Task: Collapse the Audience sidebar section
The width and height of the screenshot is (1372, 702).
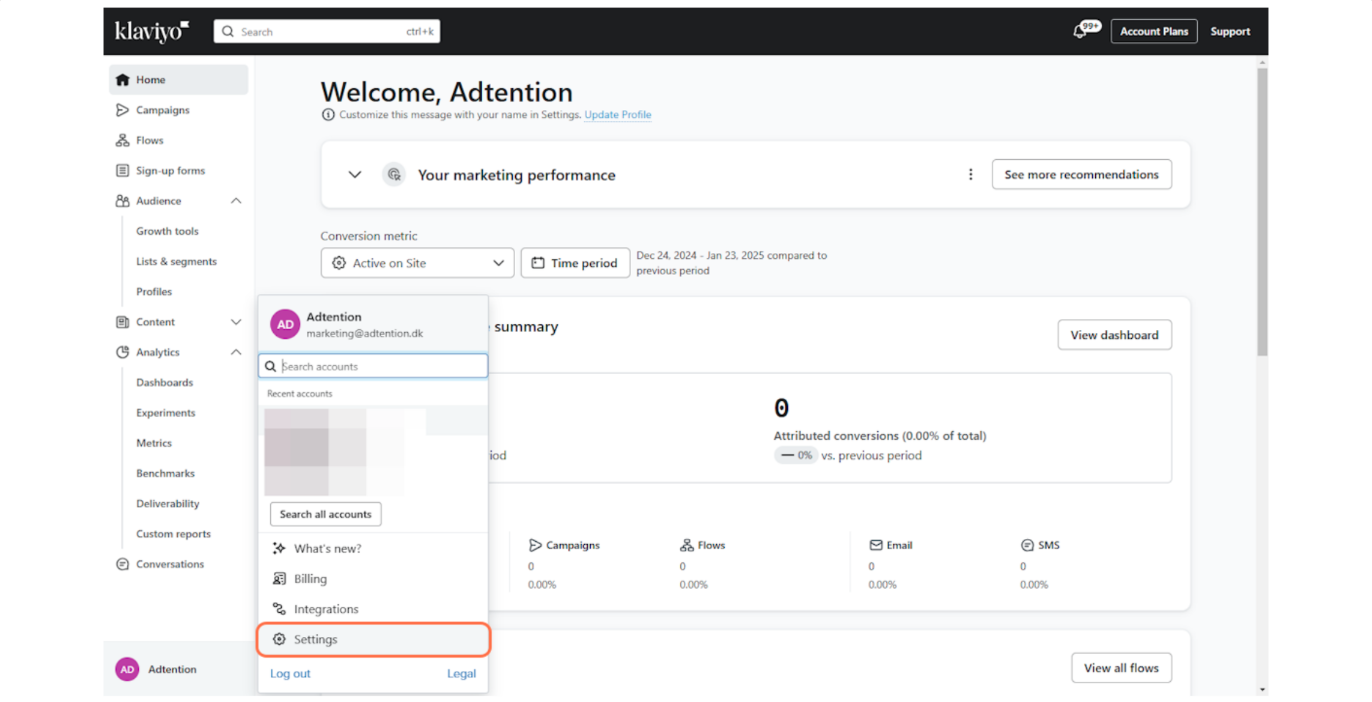Action: [x=236, y=201]
